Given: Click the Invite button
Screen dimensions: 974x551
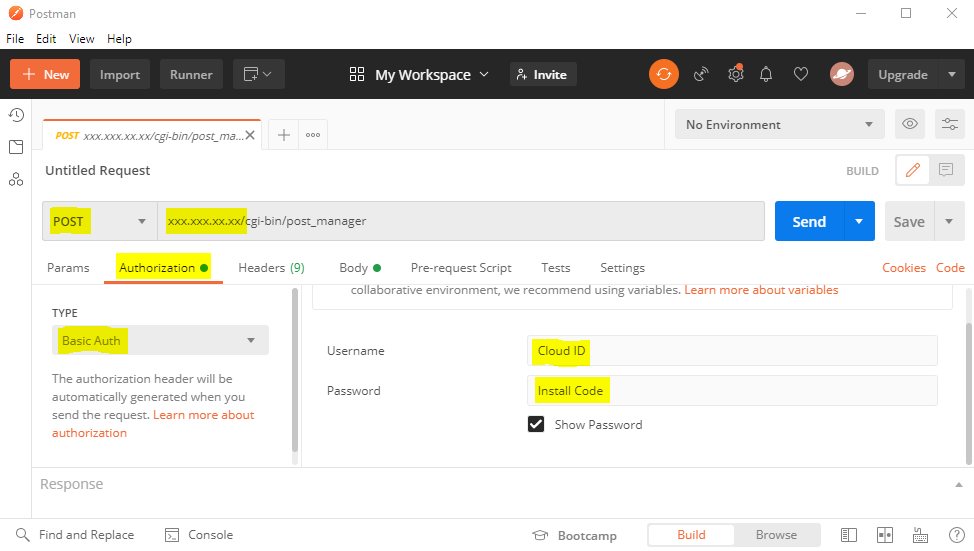Looking at the screenshot, I should [x=543, y=75].
